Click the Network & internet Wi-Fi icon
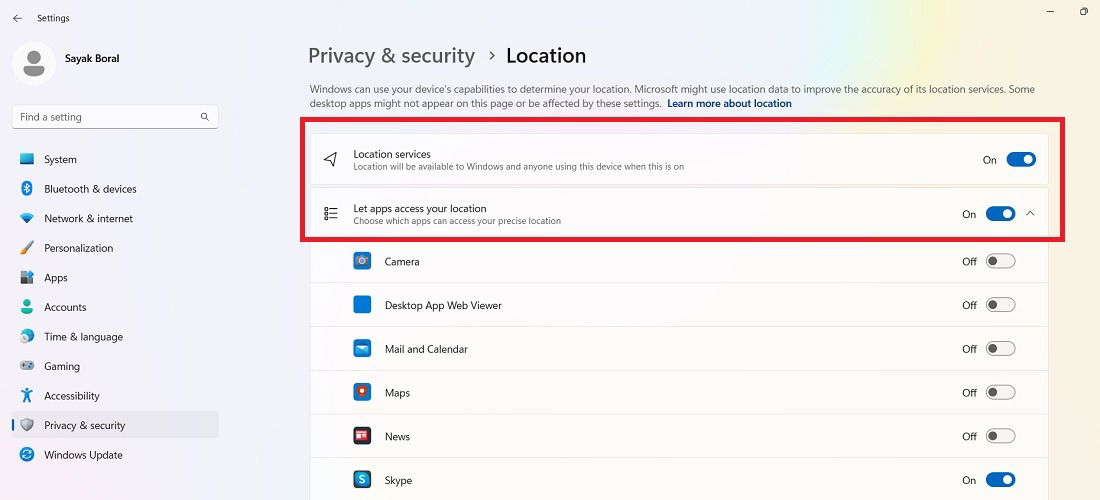This screenshot has width=1100, height=500. coord(27,218)
